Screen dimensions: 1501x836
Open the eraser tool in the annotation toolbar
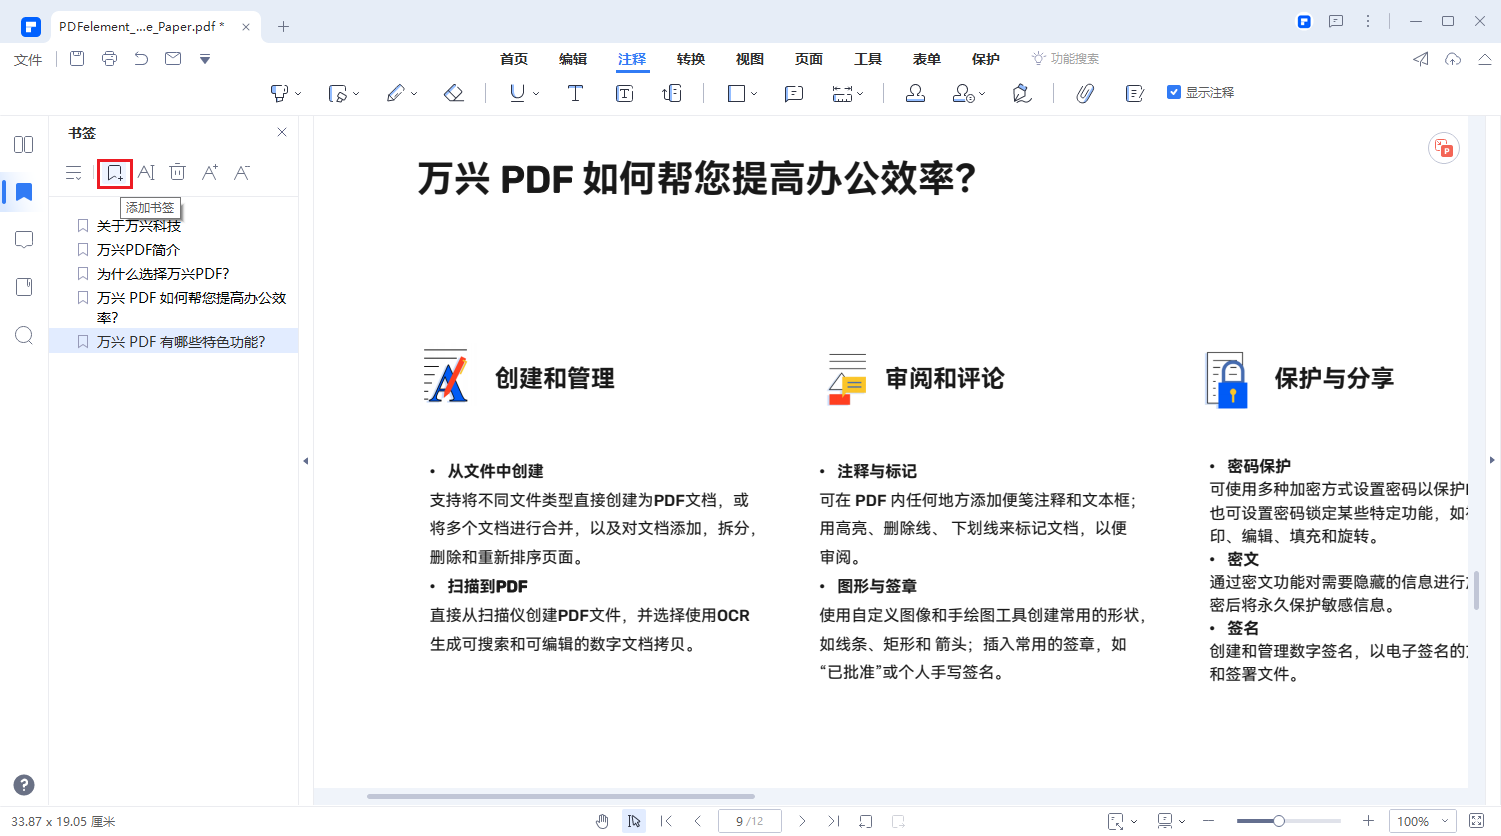pyautogui.click(x=453, y=92)
